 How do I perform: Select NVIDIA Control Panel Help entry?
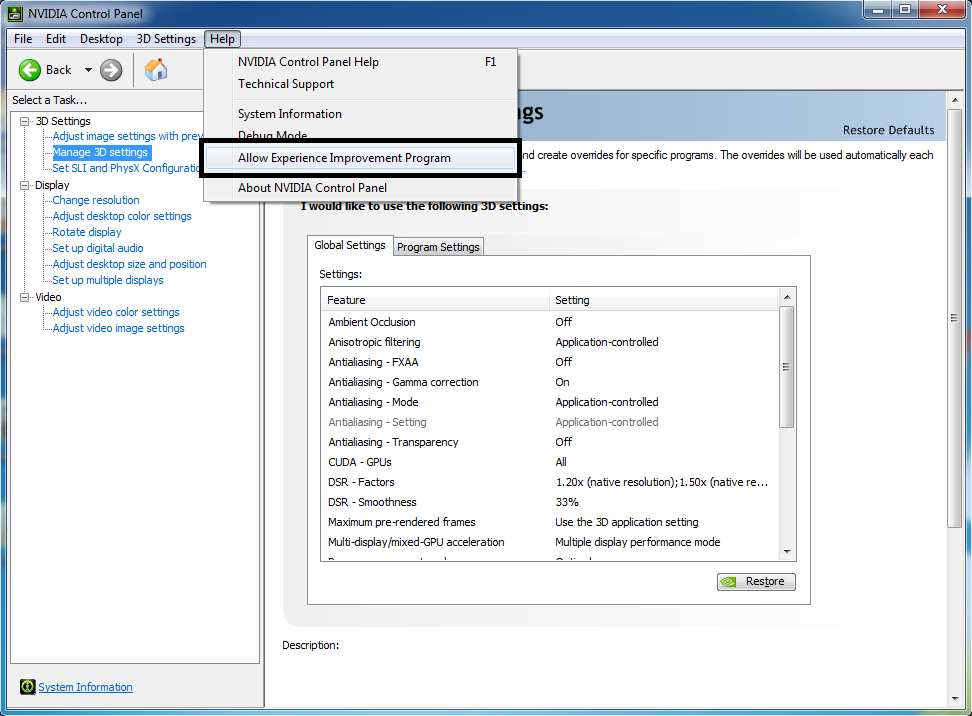pos(361,62)
